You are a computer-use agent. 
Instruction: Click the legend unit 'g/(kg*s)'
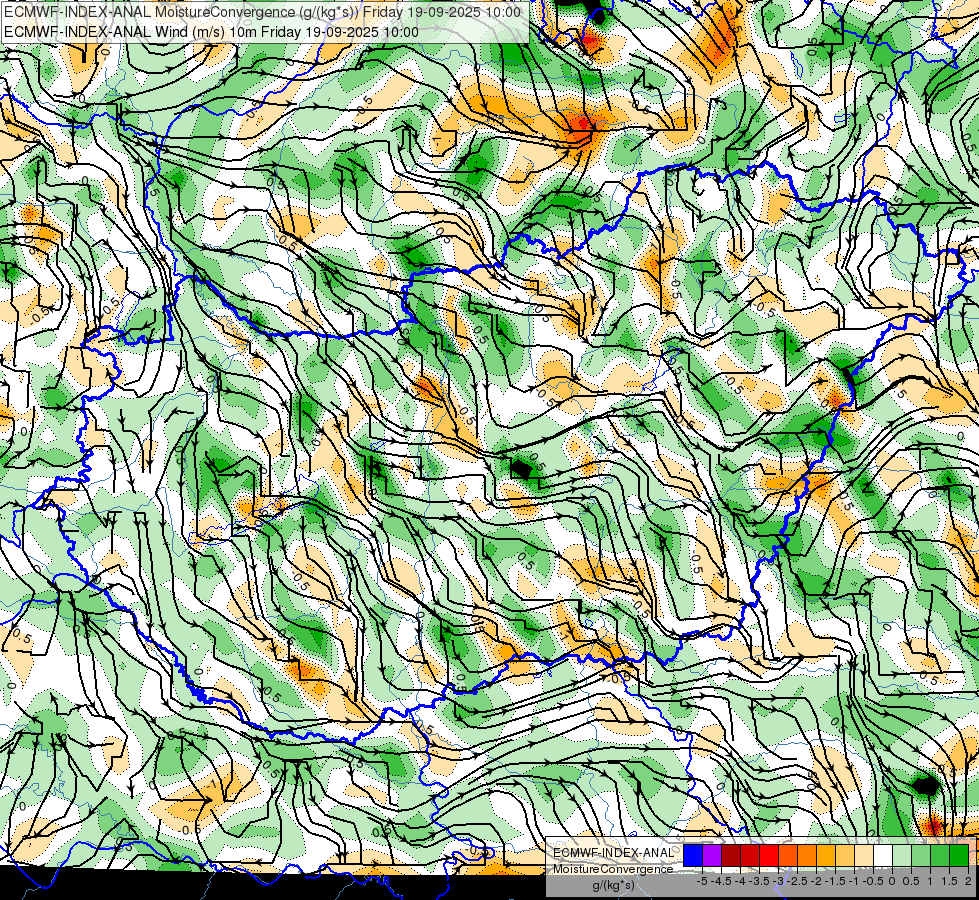click(613, 885)
